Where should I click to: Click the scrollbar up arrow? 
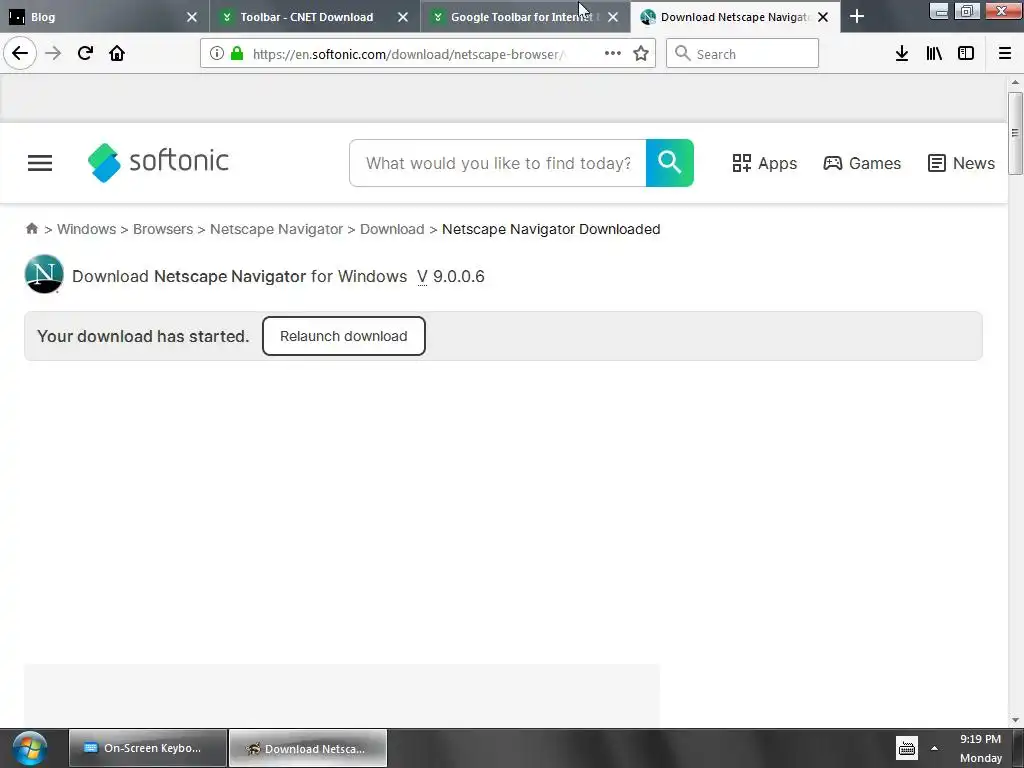click(x=1015, y=82)
